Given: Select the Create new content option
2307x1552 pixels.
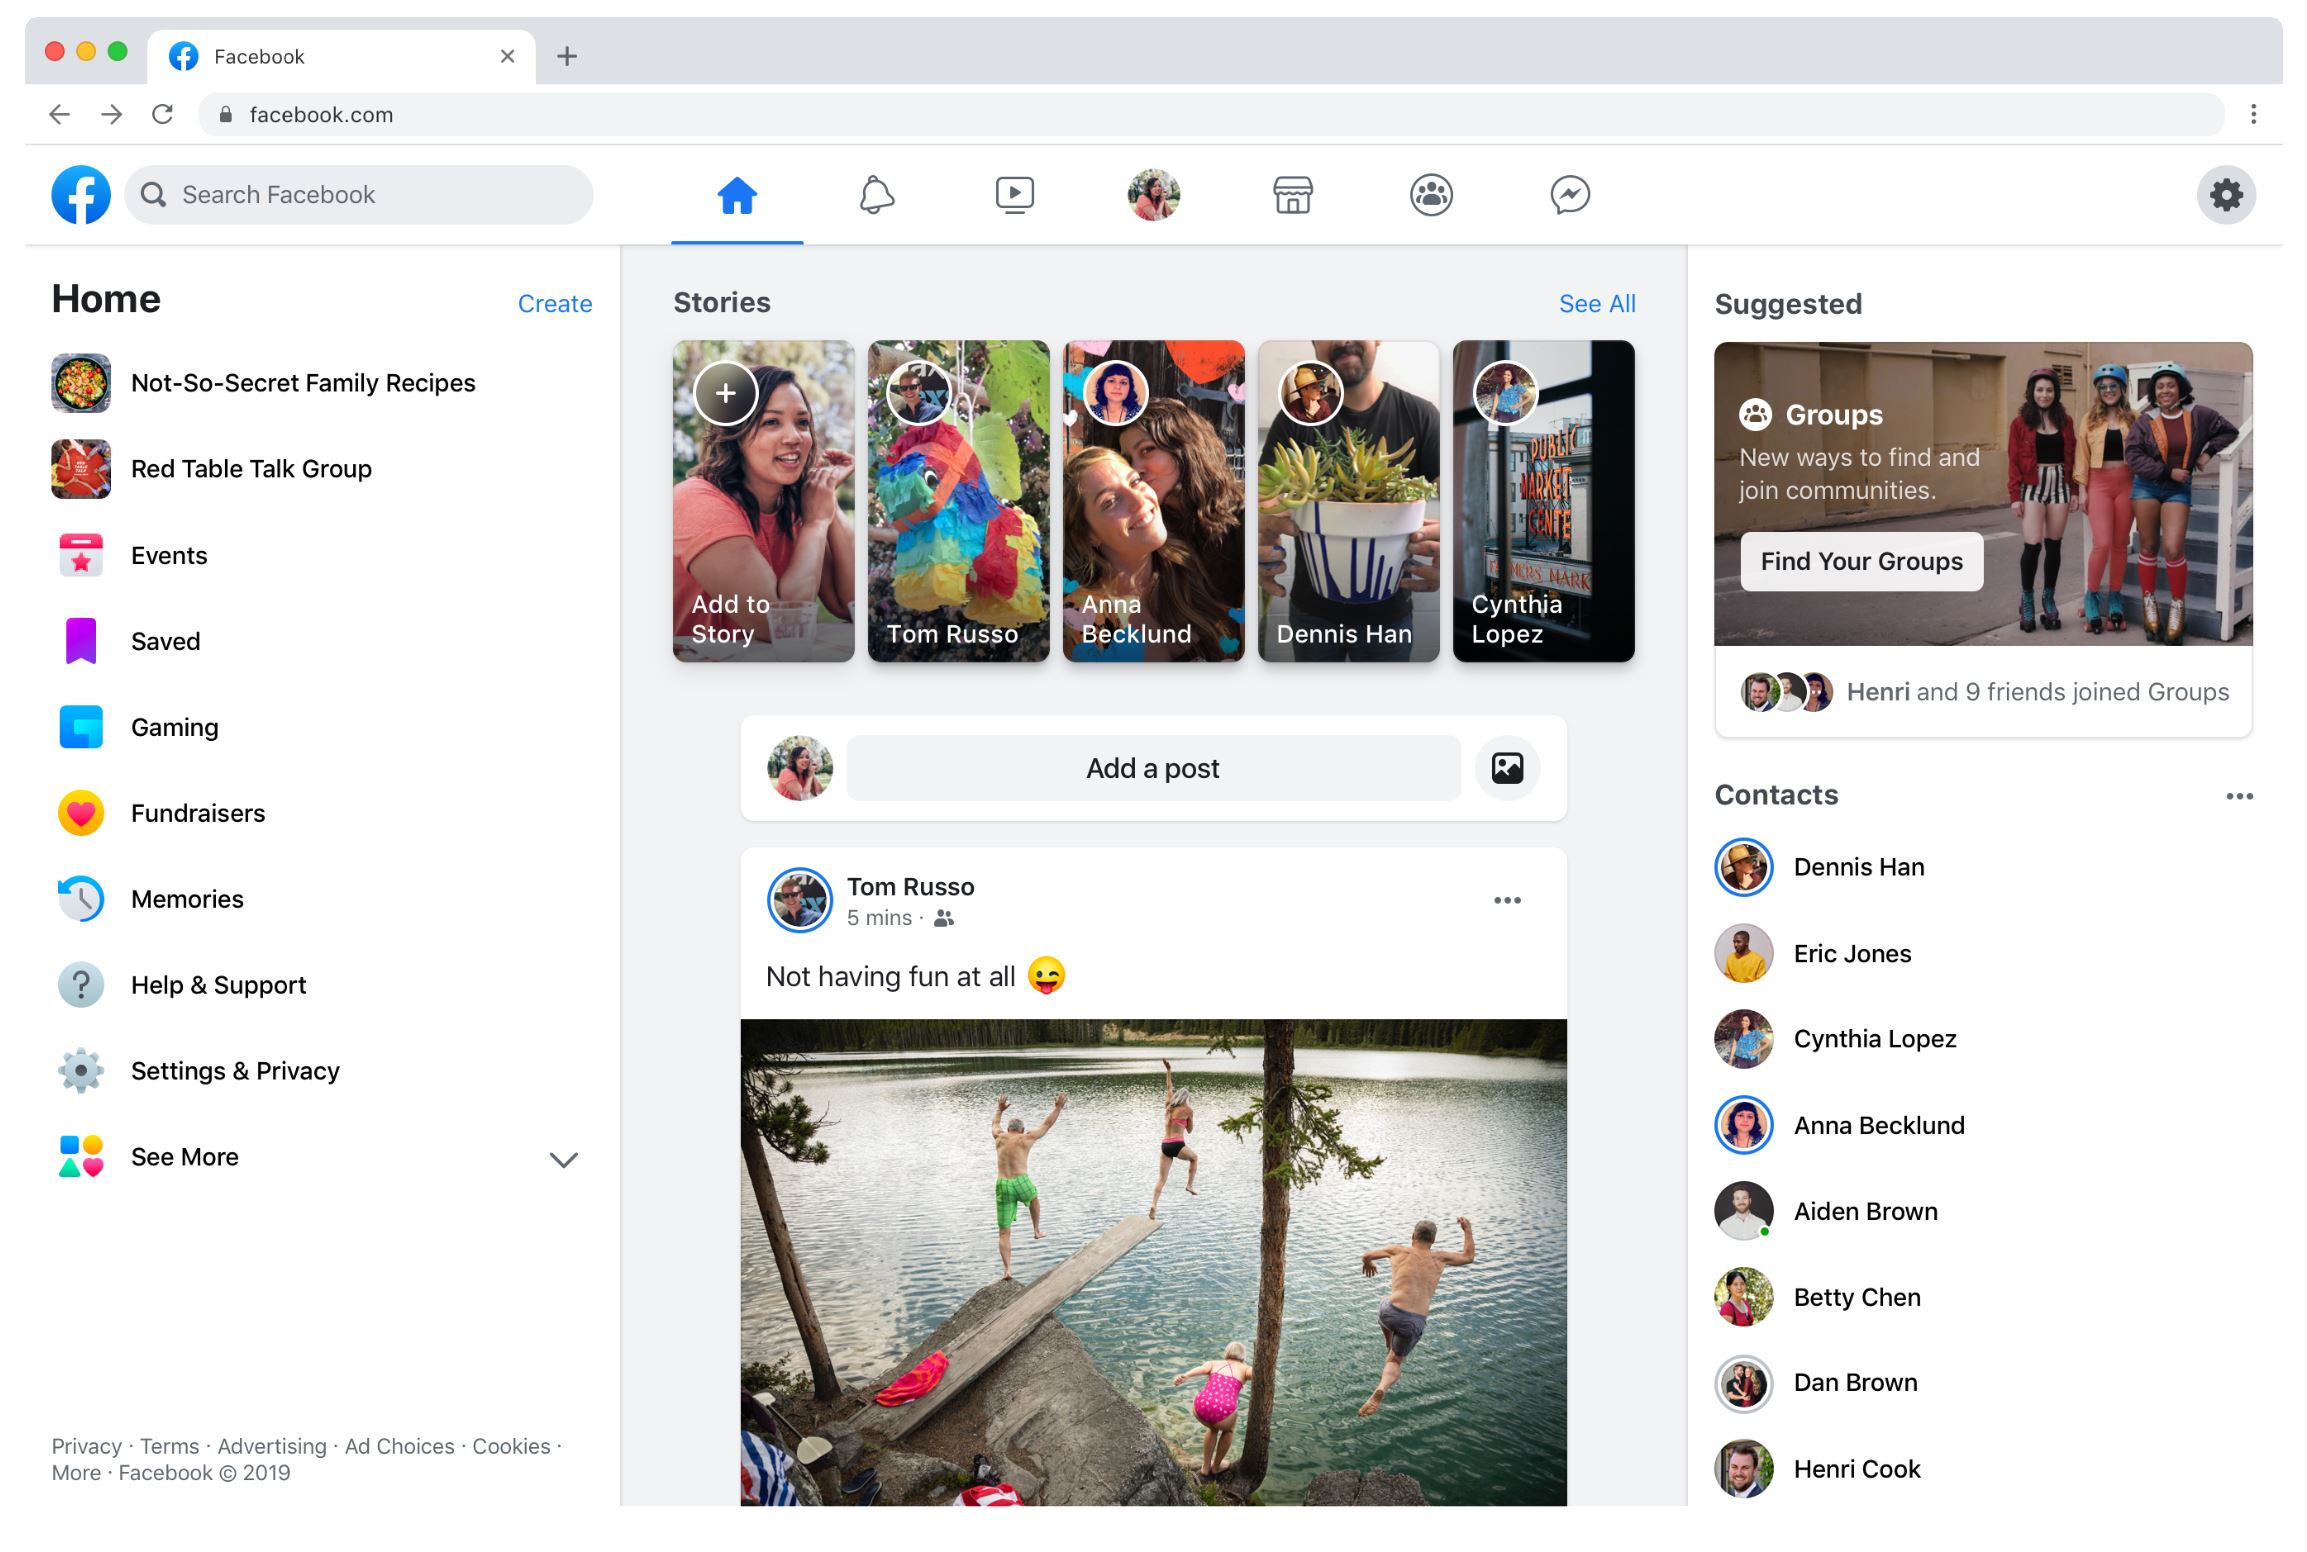Looking at the screenshot, I should click(554, 301).
